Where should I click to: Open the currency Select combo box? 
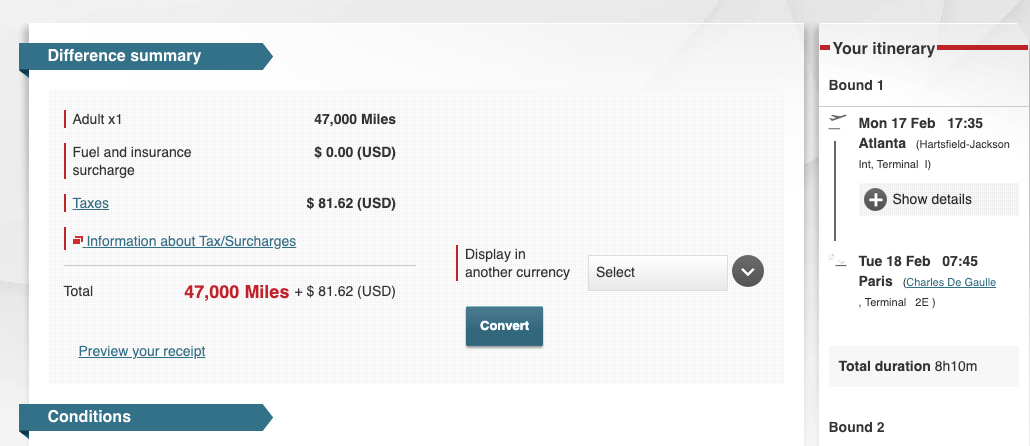pyautogui.click(x=657, y=272)
